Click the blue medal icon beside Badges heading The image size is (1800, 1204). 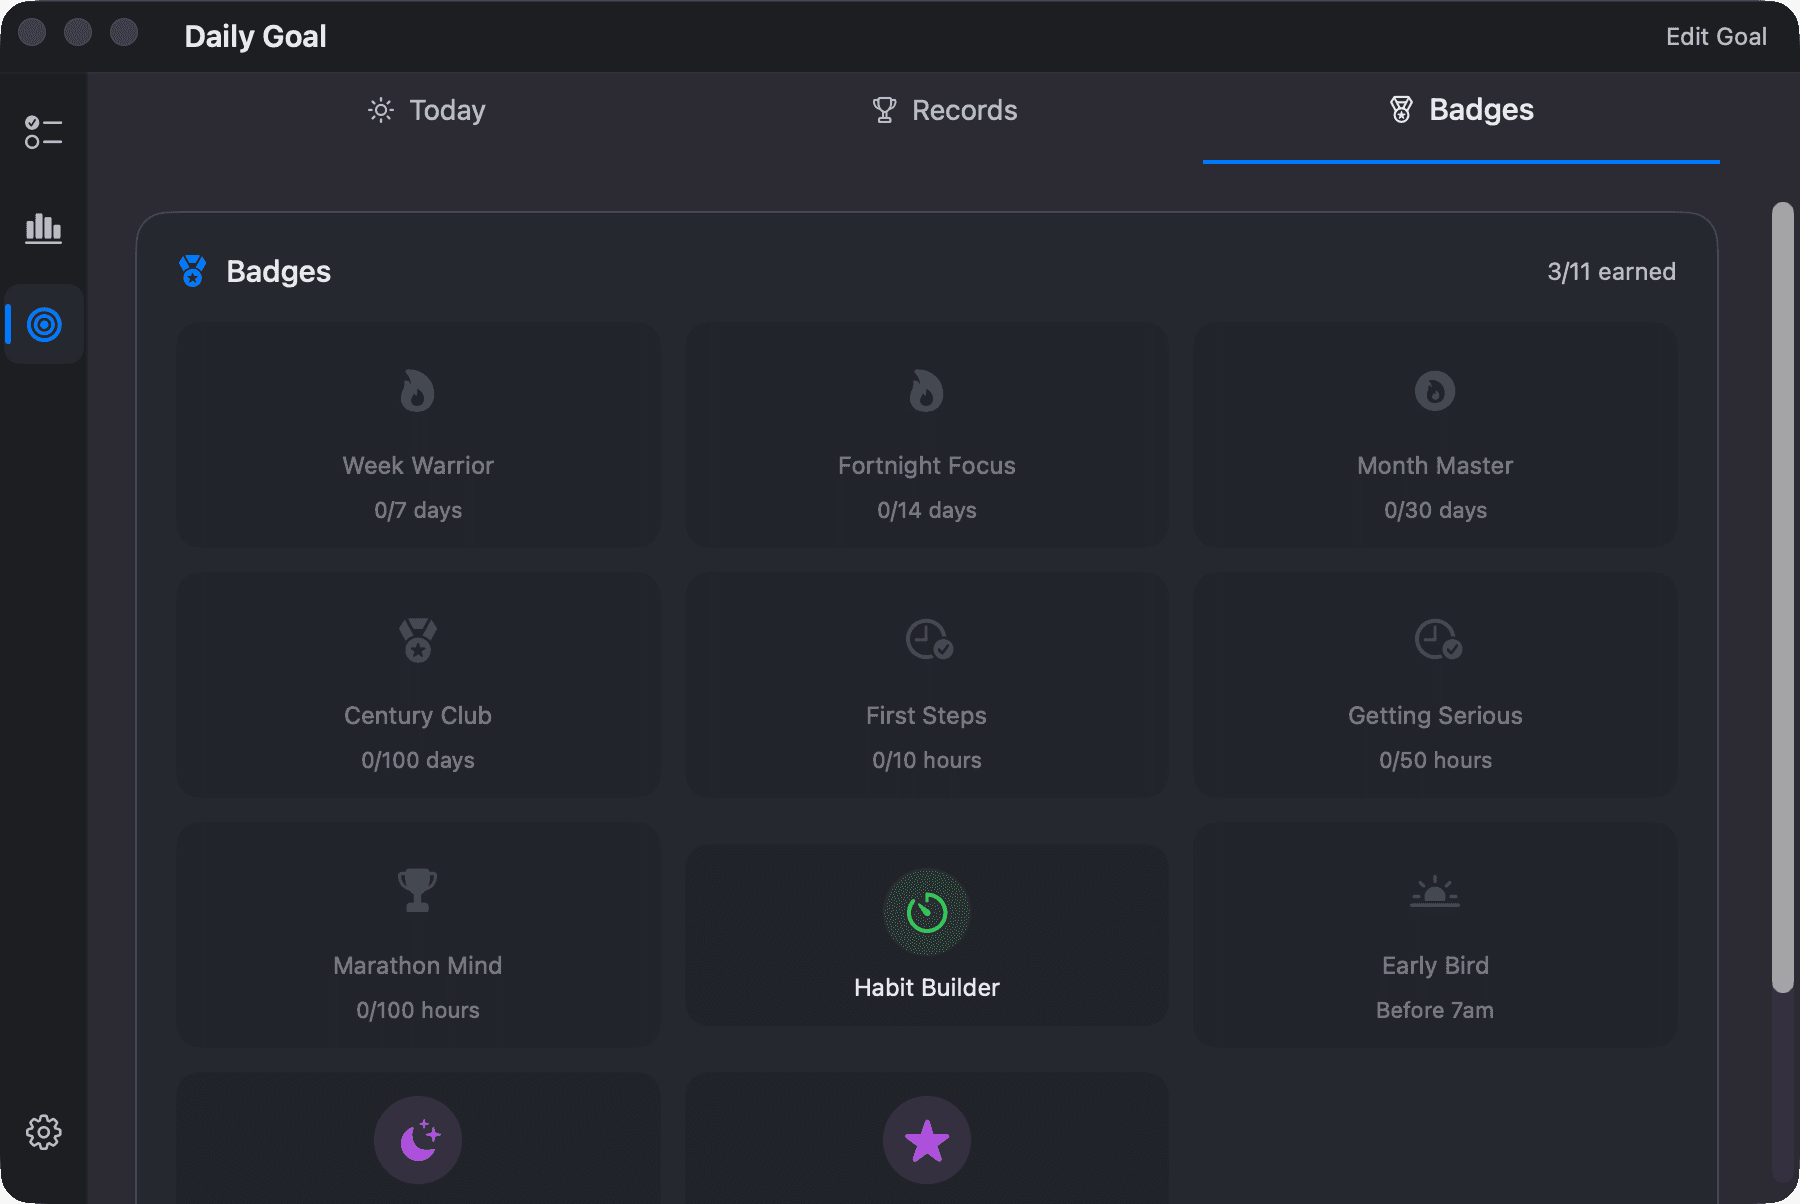tap(192, 271)
